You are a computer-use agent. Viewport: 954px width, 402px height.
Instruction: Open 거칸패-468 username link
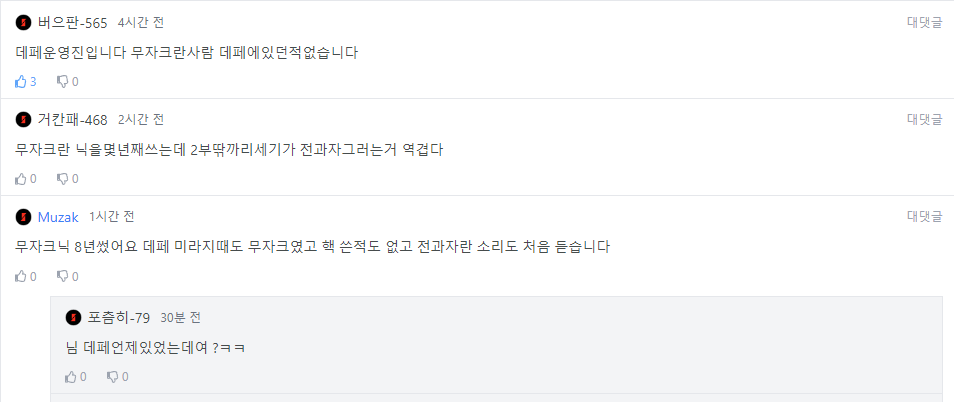[x=72, y=120]
